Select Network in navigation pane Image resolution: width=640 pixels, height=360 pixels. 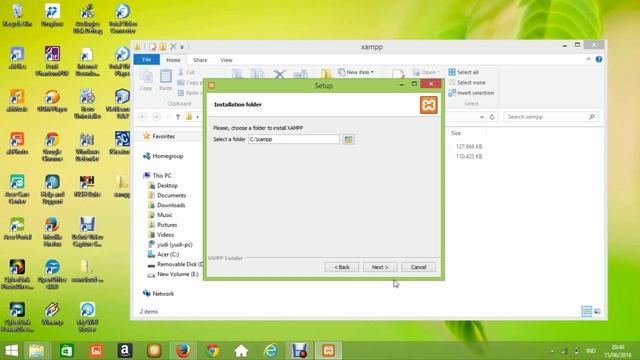(x=158, y=293)
